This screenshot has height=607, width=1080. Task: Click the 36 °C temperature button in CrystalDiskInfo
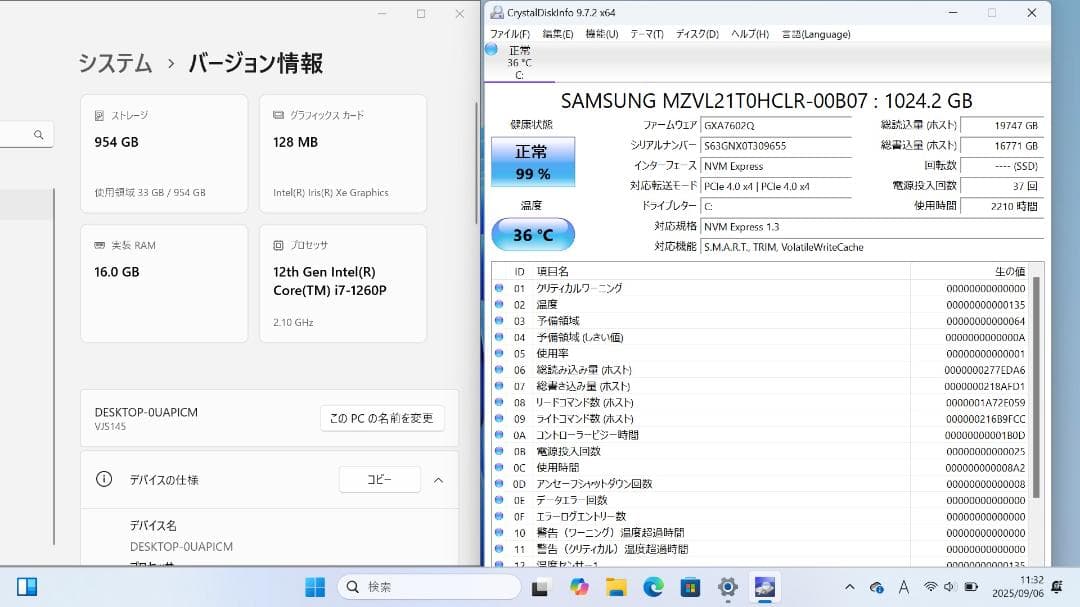point(533,233)
